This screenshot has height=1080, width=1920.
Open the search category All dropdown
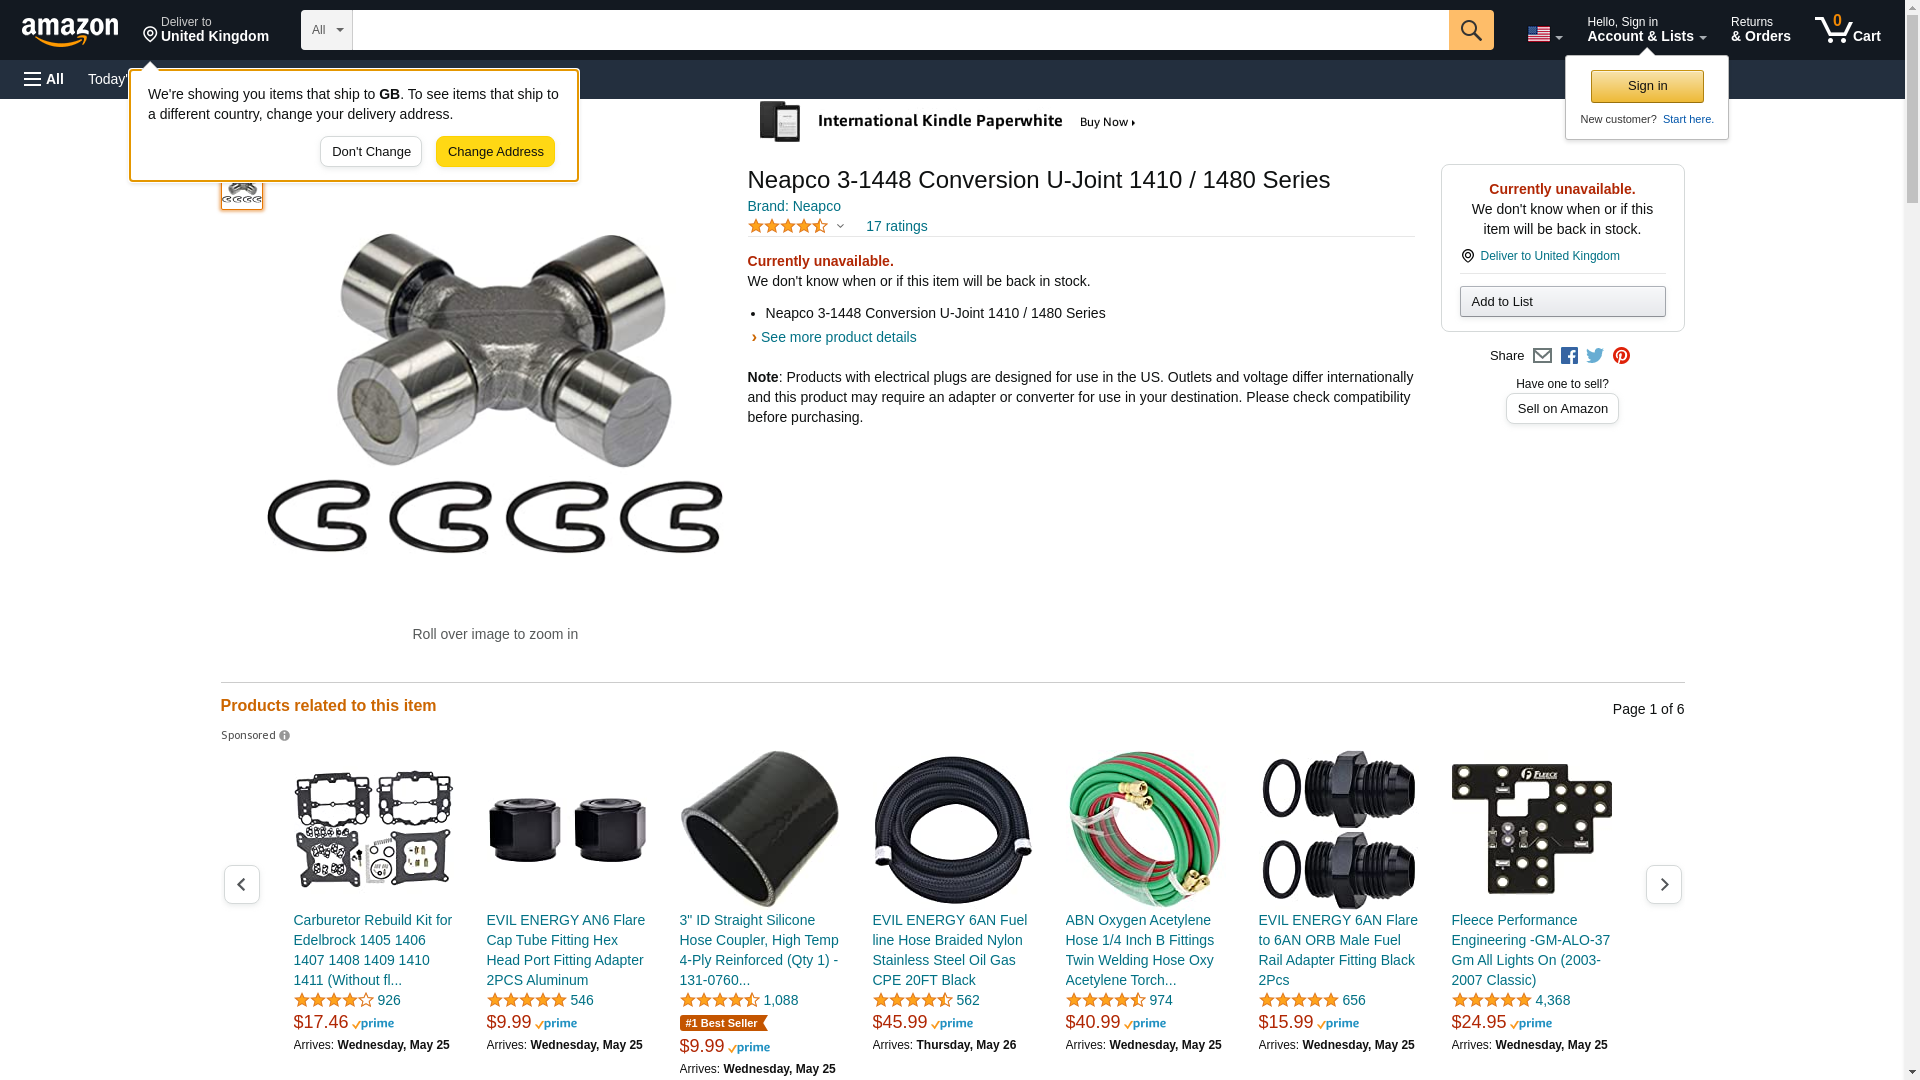click(327, 30)
